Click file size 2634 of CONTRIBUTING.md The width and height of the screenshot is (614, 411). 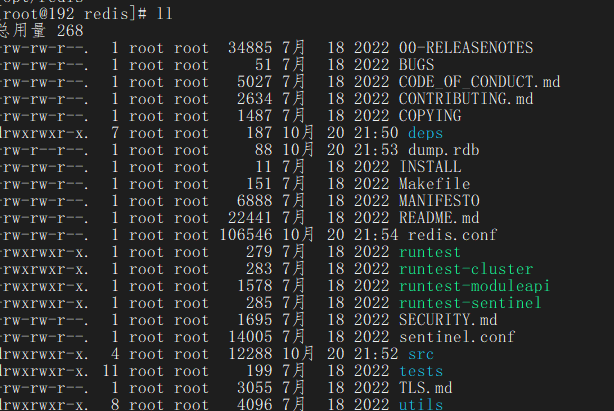[x=255, y=99]
